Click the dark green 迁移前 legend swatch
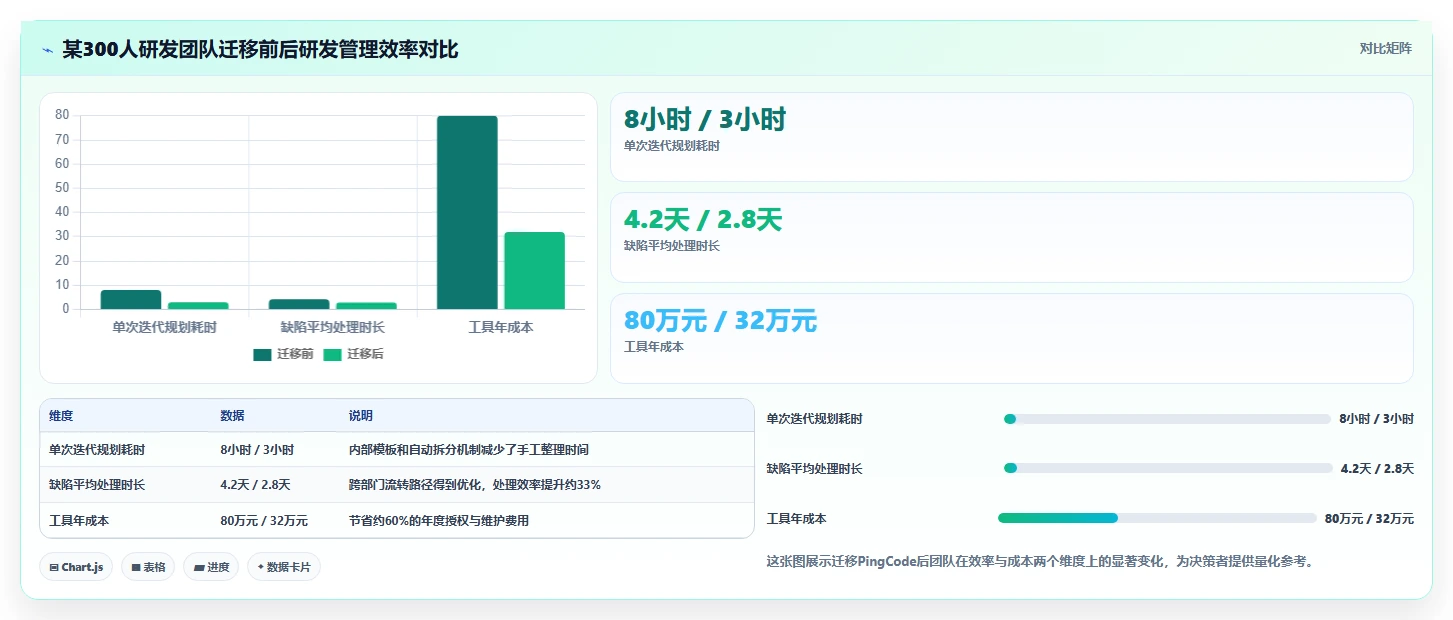 [262, 354]
